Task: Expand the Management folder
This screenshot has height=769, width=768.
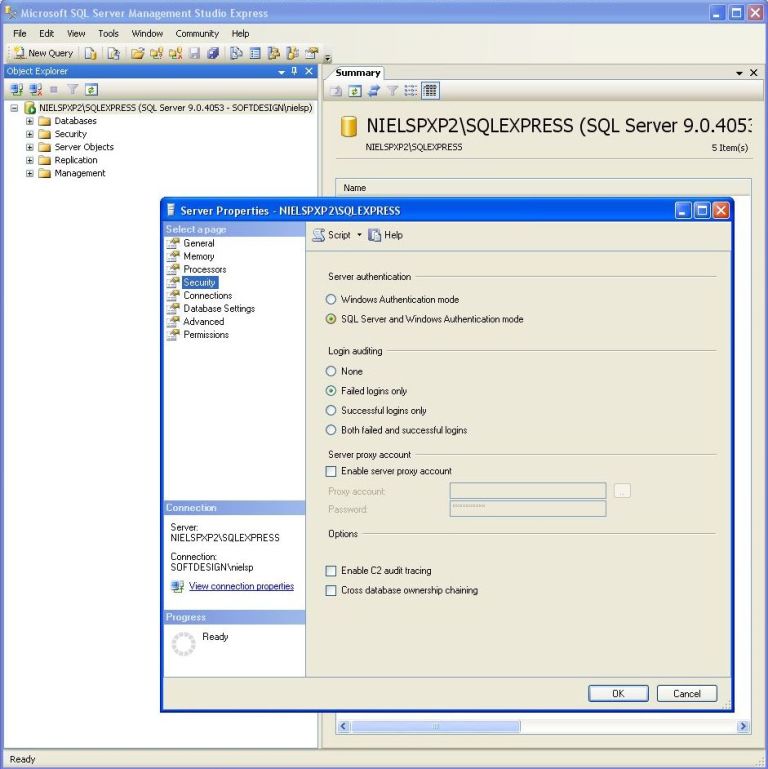Action: (29, 173)
